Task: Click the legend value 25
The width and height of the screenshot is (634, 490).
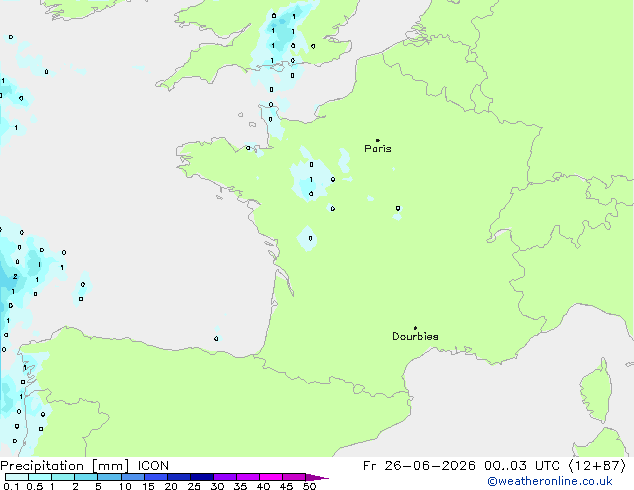Action: pos(194,486)
